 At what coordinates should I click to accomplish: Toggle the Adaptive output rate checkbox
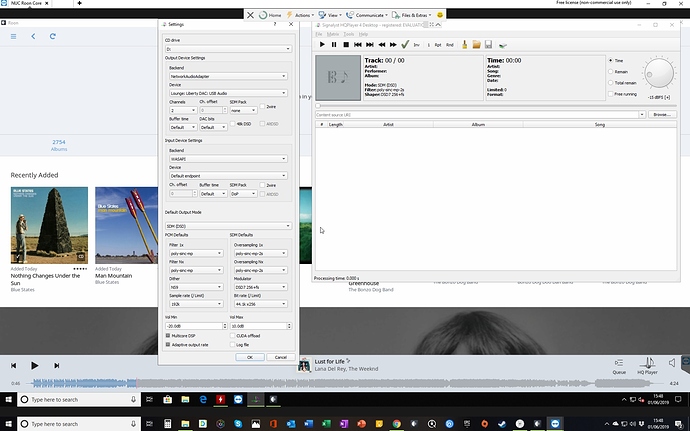[x=168, y=345]
